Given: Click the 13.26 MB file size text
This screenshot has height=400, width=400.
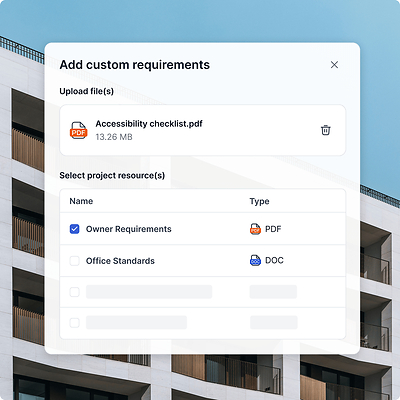Looking at the screenshot, I should (x=114, y=137).
